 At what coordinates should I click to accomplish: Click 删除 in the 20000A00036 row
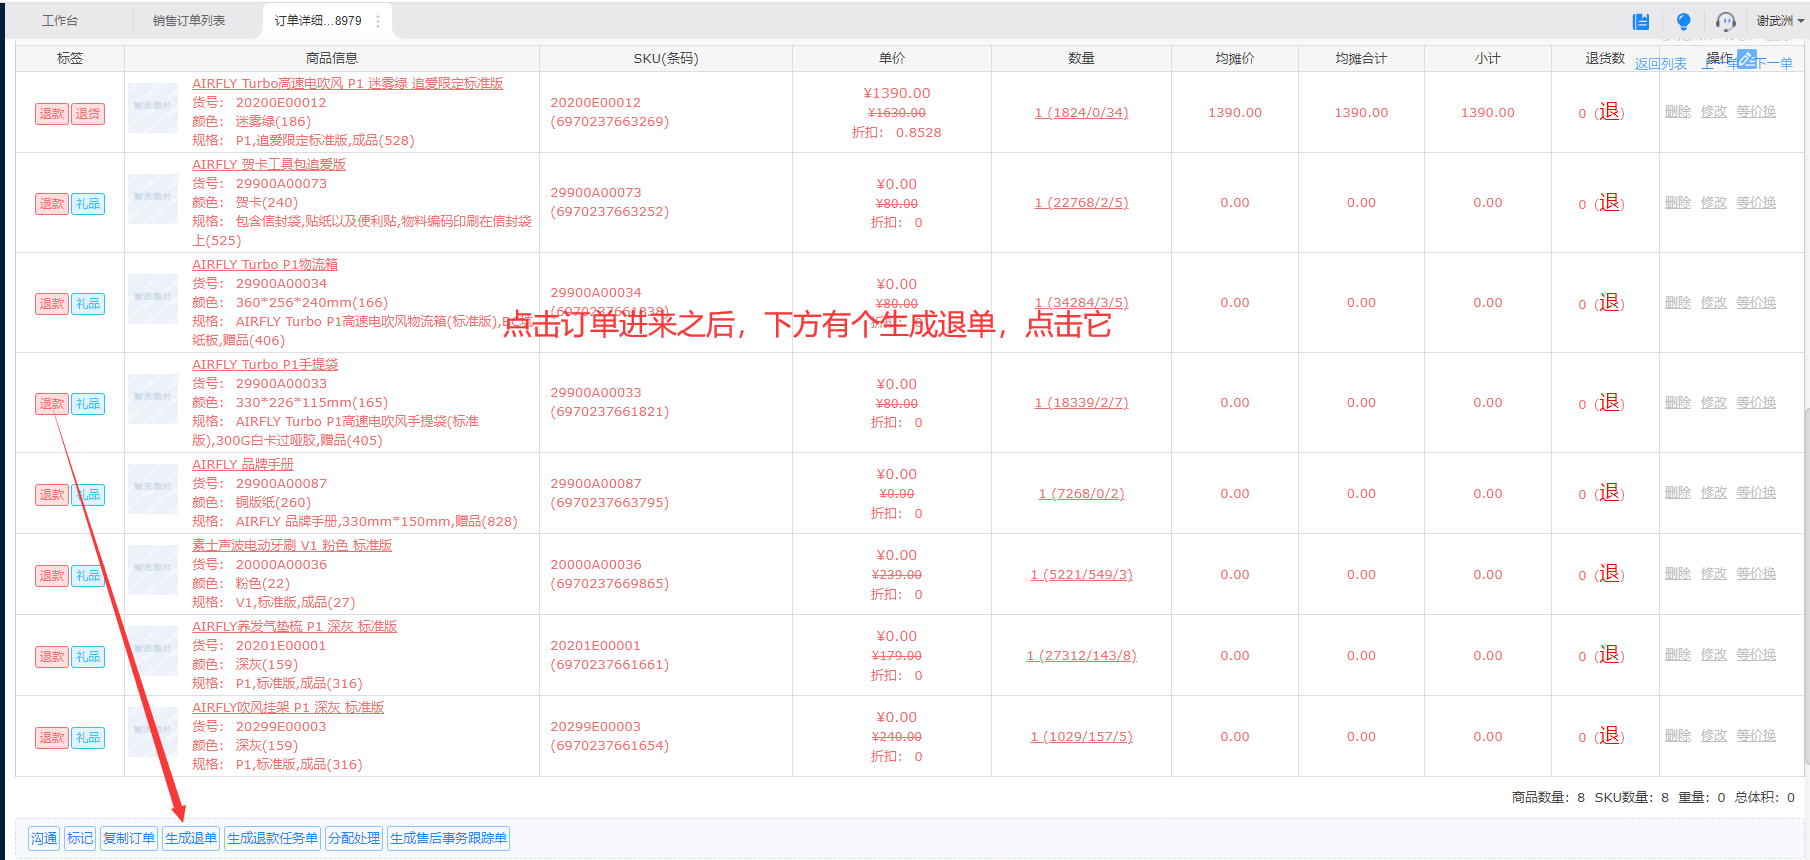(1678, 574)
